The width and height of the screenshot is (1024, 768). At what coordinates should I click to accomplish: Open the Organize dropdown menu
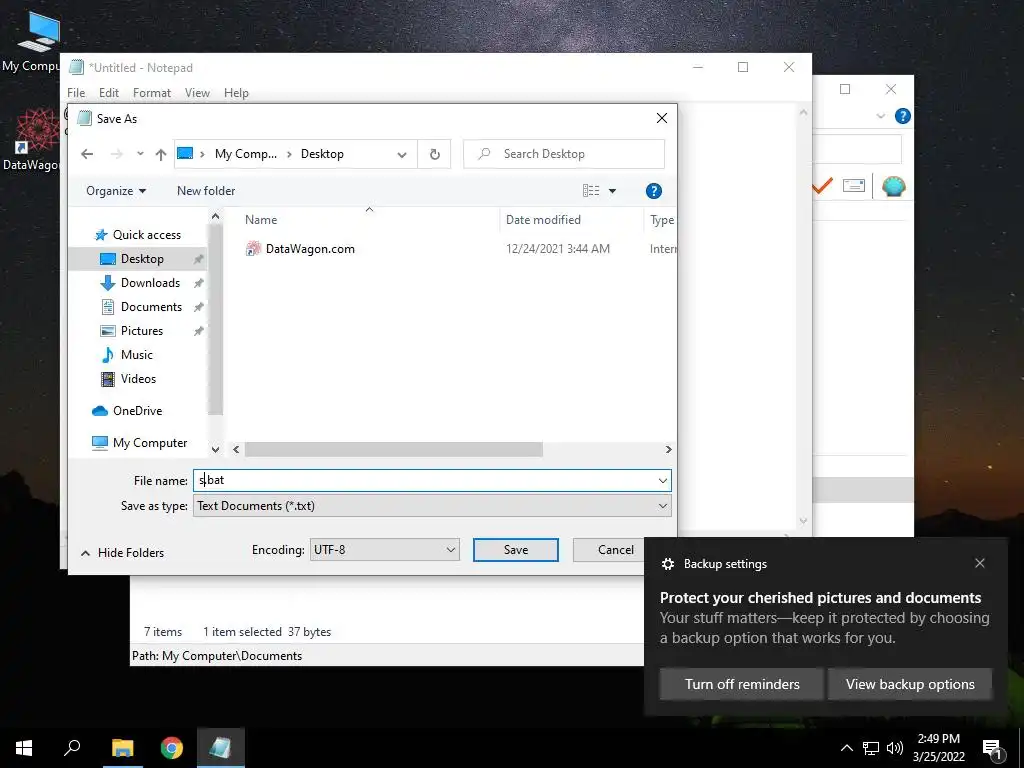click(x=116, y=191)
